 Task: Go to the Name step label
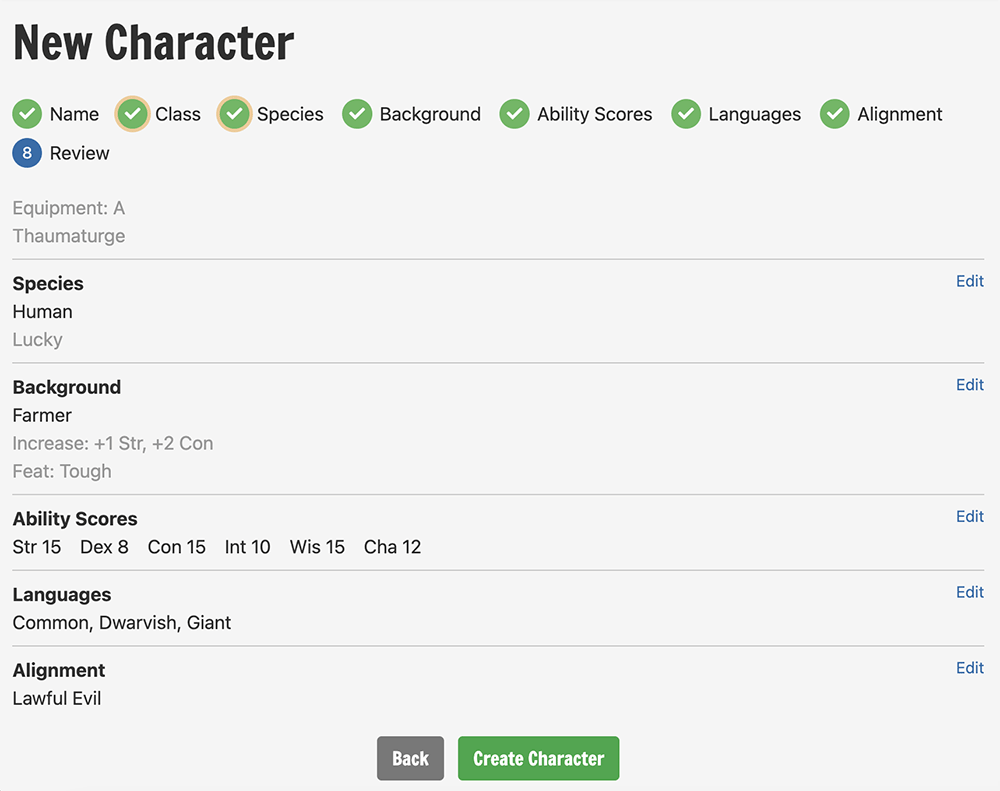(75, 114)
